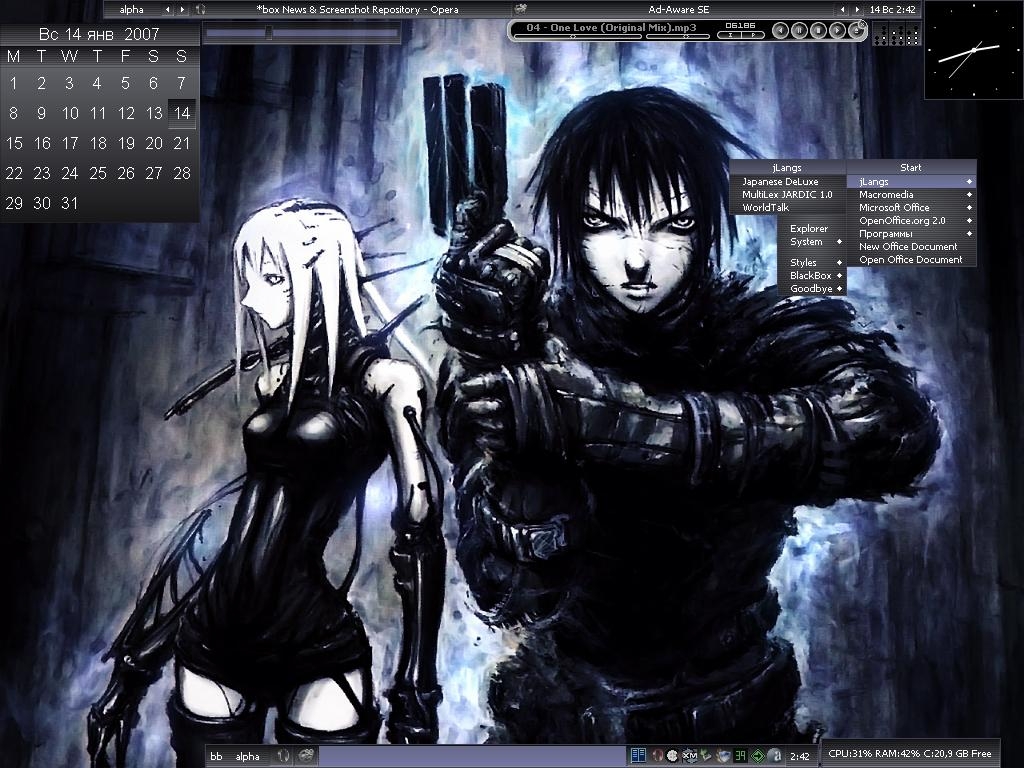The height and width of the screenshot is (768, 1024).
Task: Skip to next track in player
Action: 837,30
